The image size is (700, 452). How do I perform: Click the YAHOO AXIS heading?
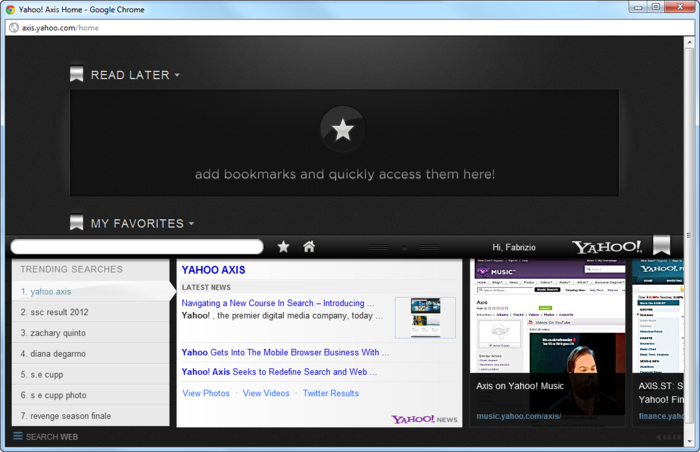point(213,270)
